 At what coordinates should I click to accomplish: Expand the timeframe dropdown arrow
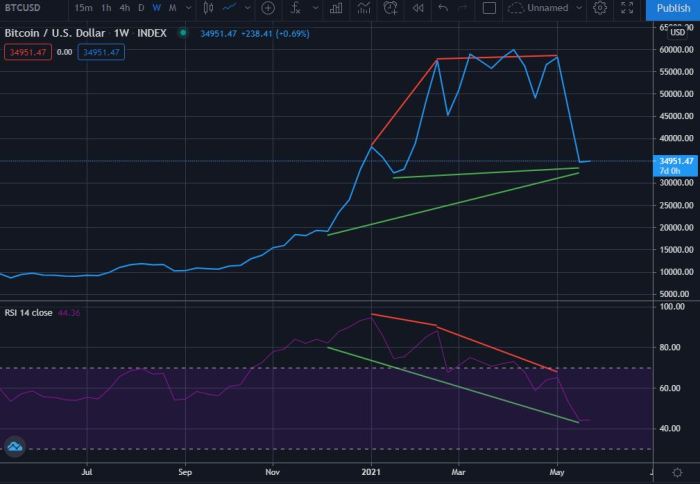point(188,8)
